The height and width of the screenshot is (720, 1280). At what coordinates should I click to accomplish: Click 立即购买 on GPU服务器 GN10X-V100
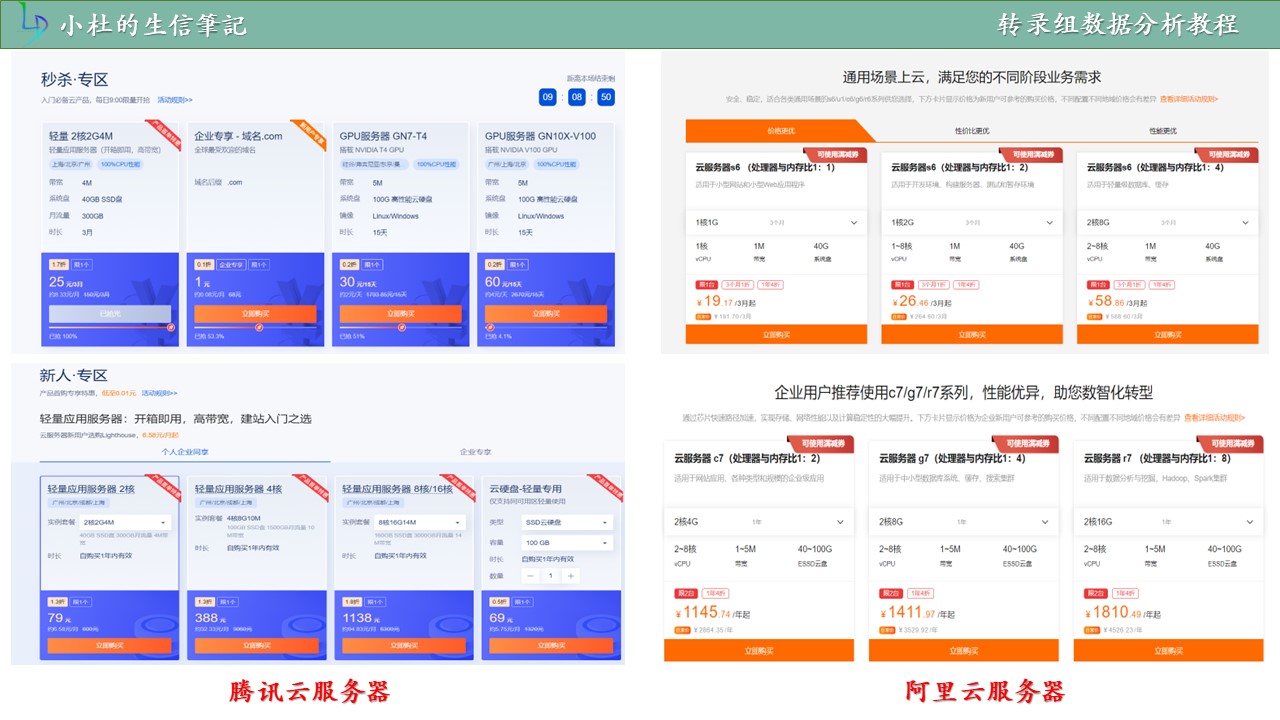pos(546,313)
